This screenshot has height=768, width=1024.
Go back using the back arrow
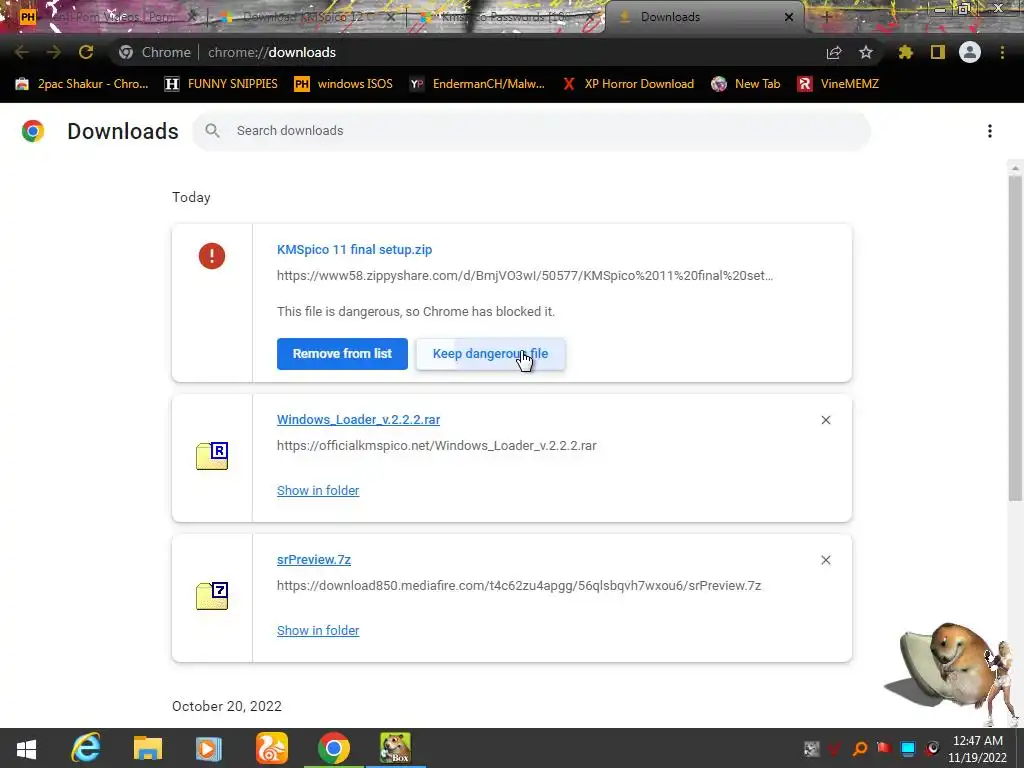point(22,52)
